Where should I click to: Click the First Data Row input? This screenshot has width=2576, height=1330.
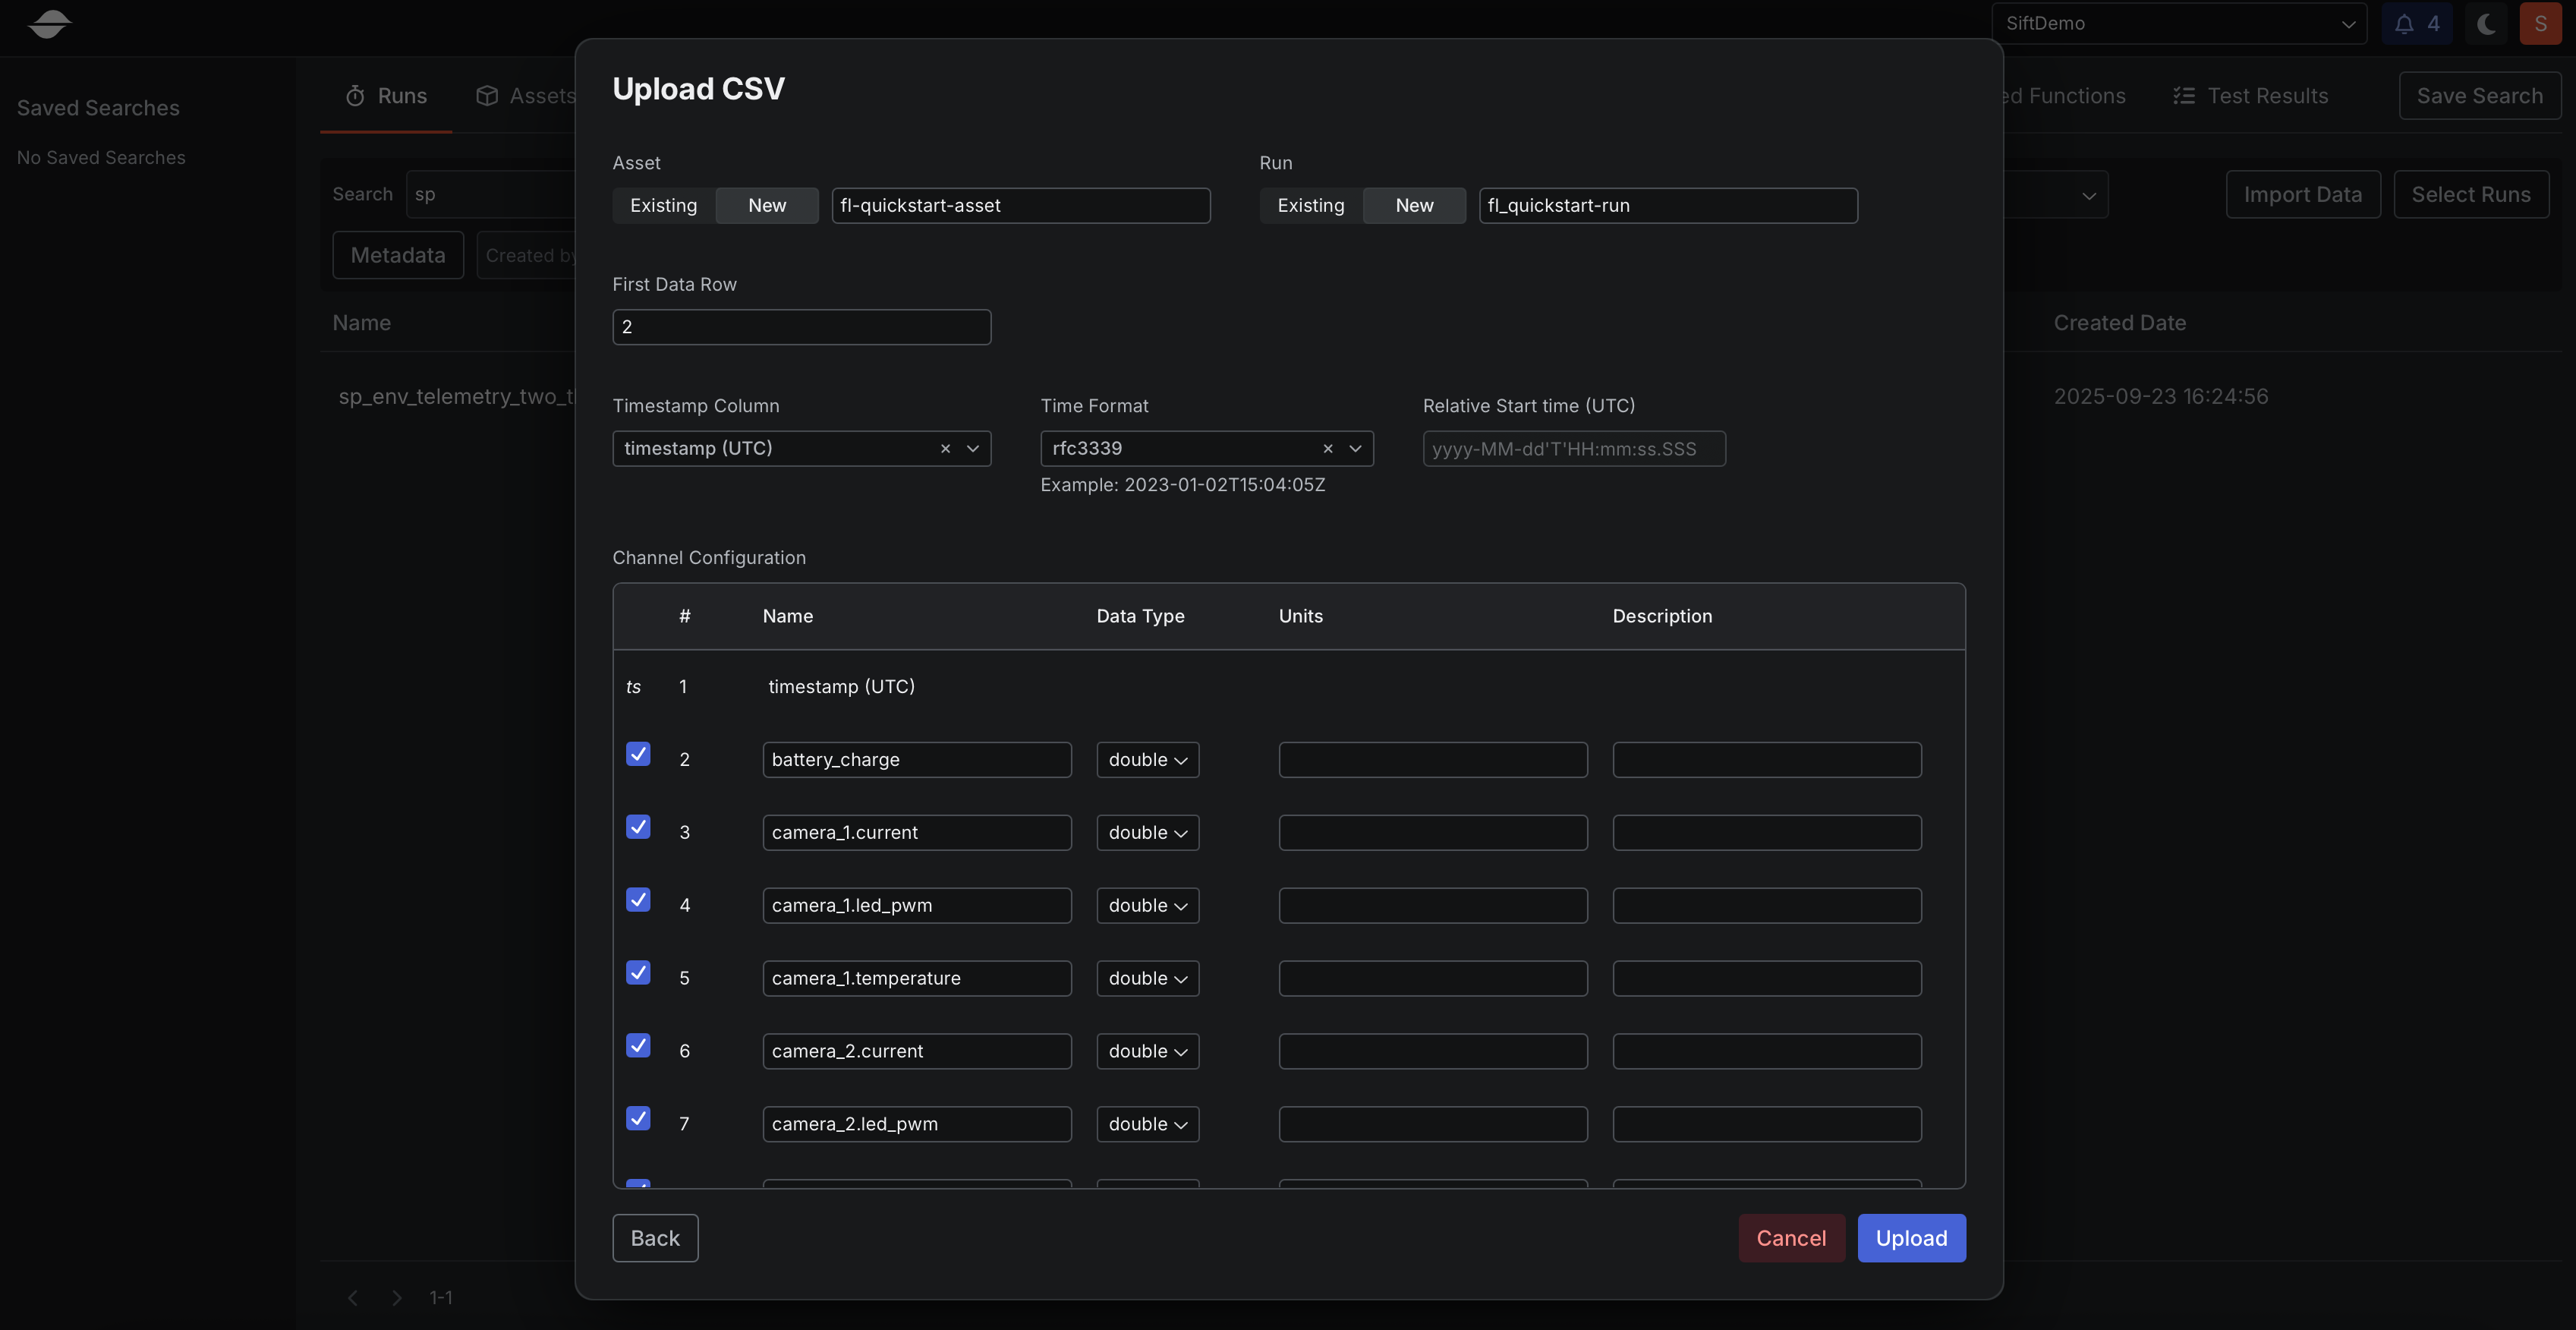coord(801,327)
